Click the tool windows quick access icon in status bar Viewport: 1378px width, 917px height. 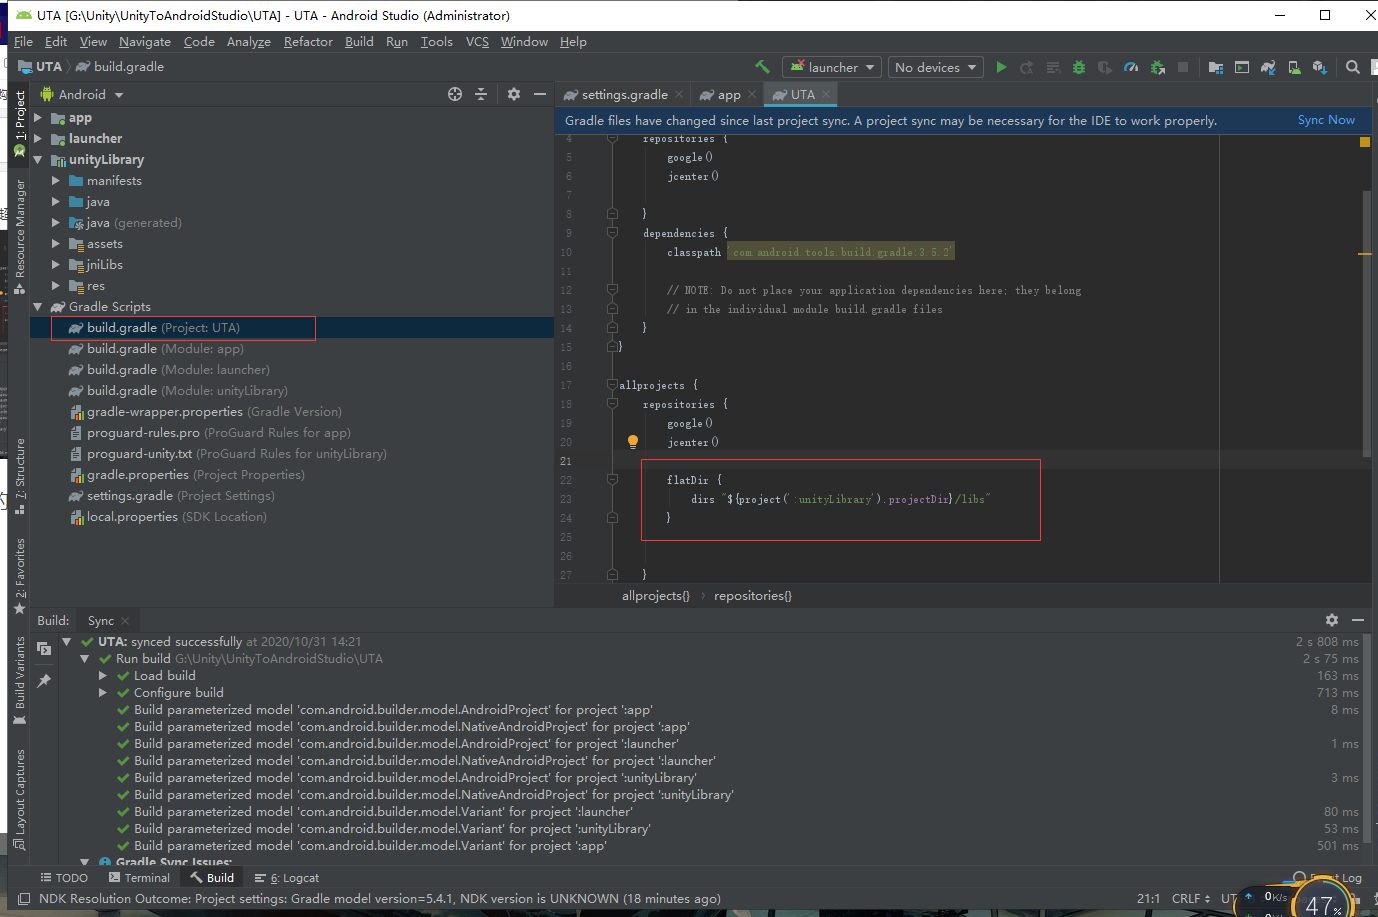[24, 899]
